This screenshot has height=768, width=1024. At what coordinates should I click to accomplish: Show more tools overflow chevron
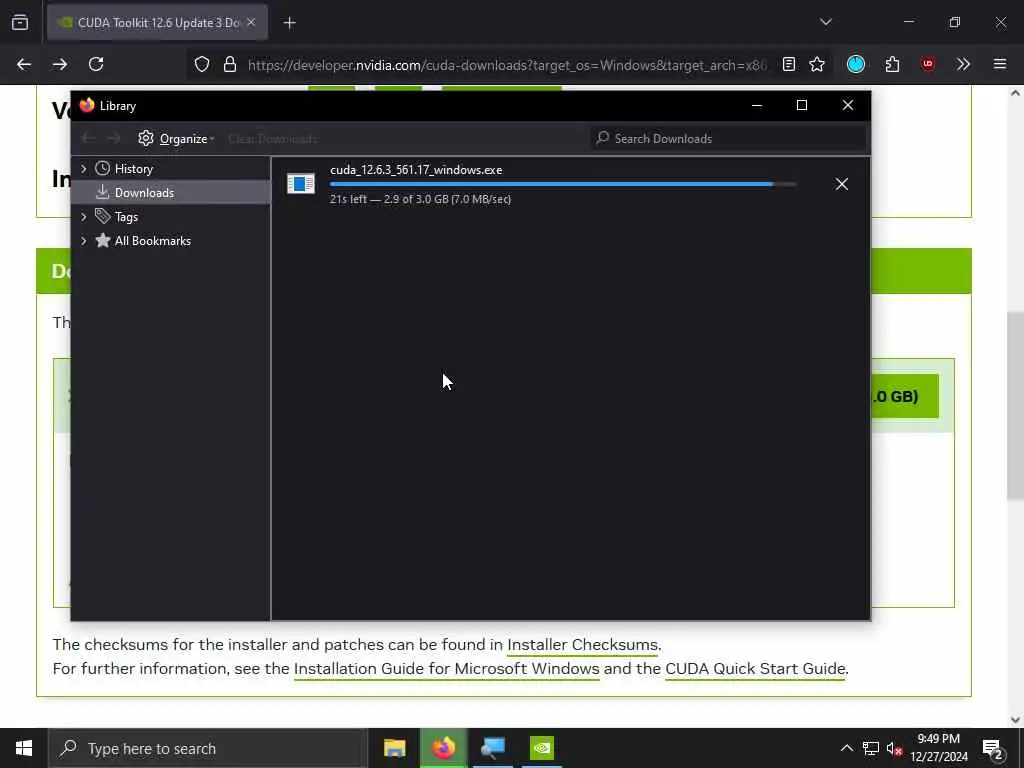[963, 64]
